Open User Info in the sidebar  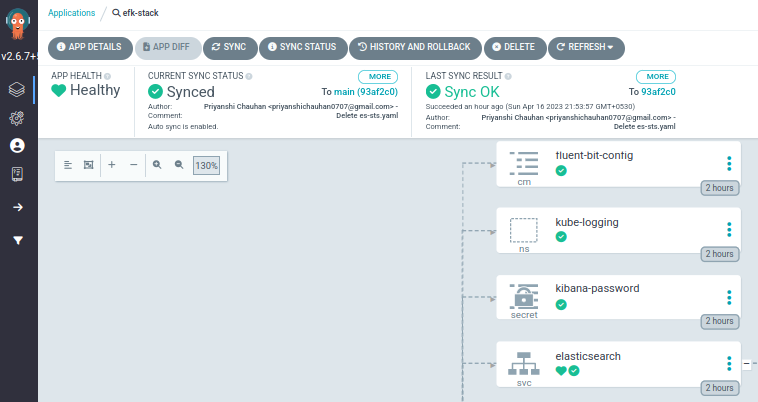(17, 145)
